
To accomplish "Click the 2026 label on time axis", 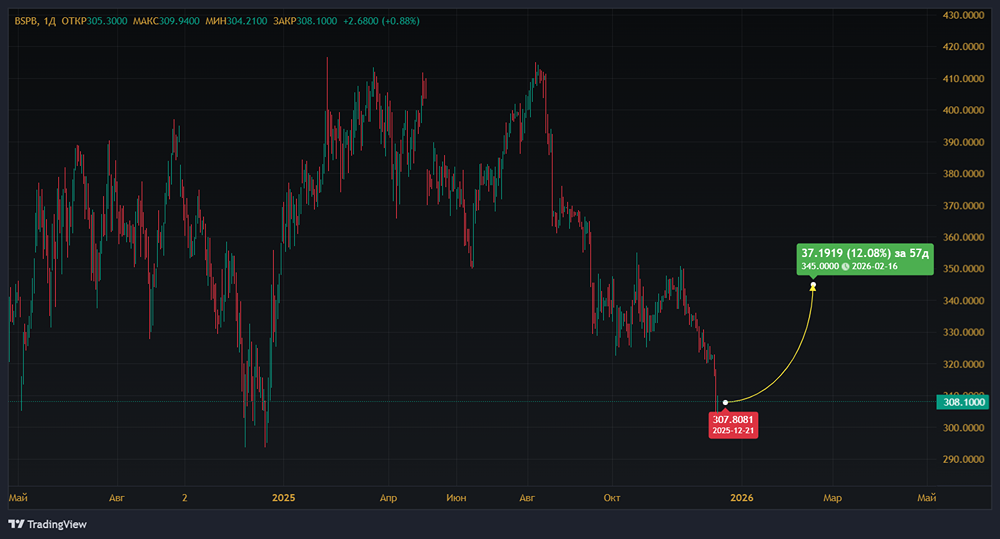I will 741,497.
